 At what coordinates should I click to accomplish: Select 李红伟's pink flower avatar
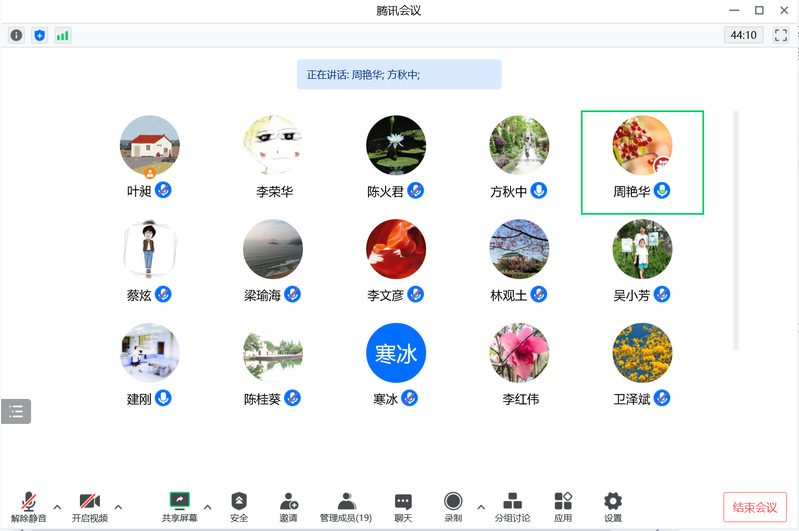(519, 353)
